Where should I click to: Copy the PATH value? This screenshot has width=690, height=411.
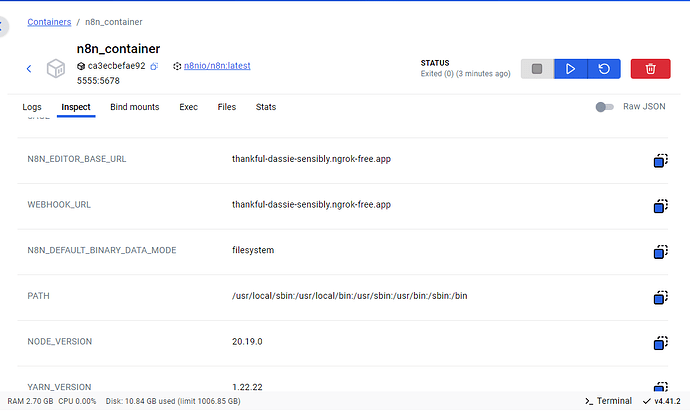(x=661, y=297)
